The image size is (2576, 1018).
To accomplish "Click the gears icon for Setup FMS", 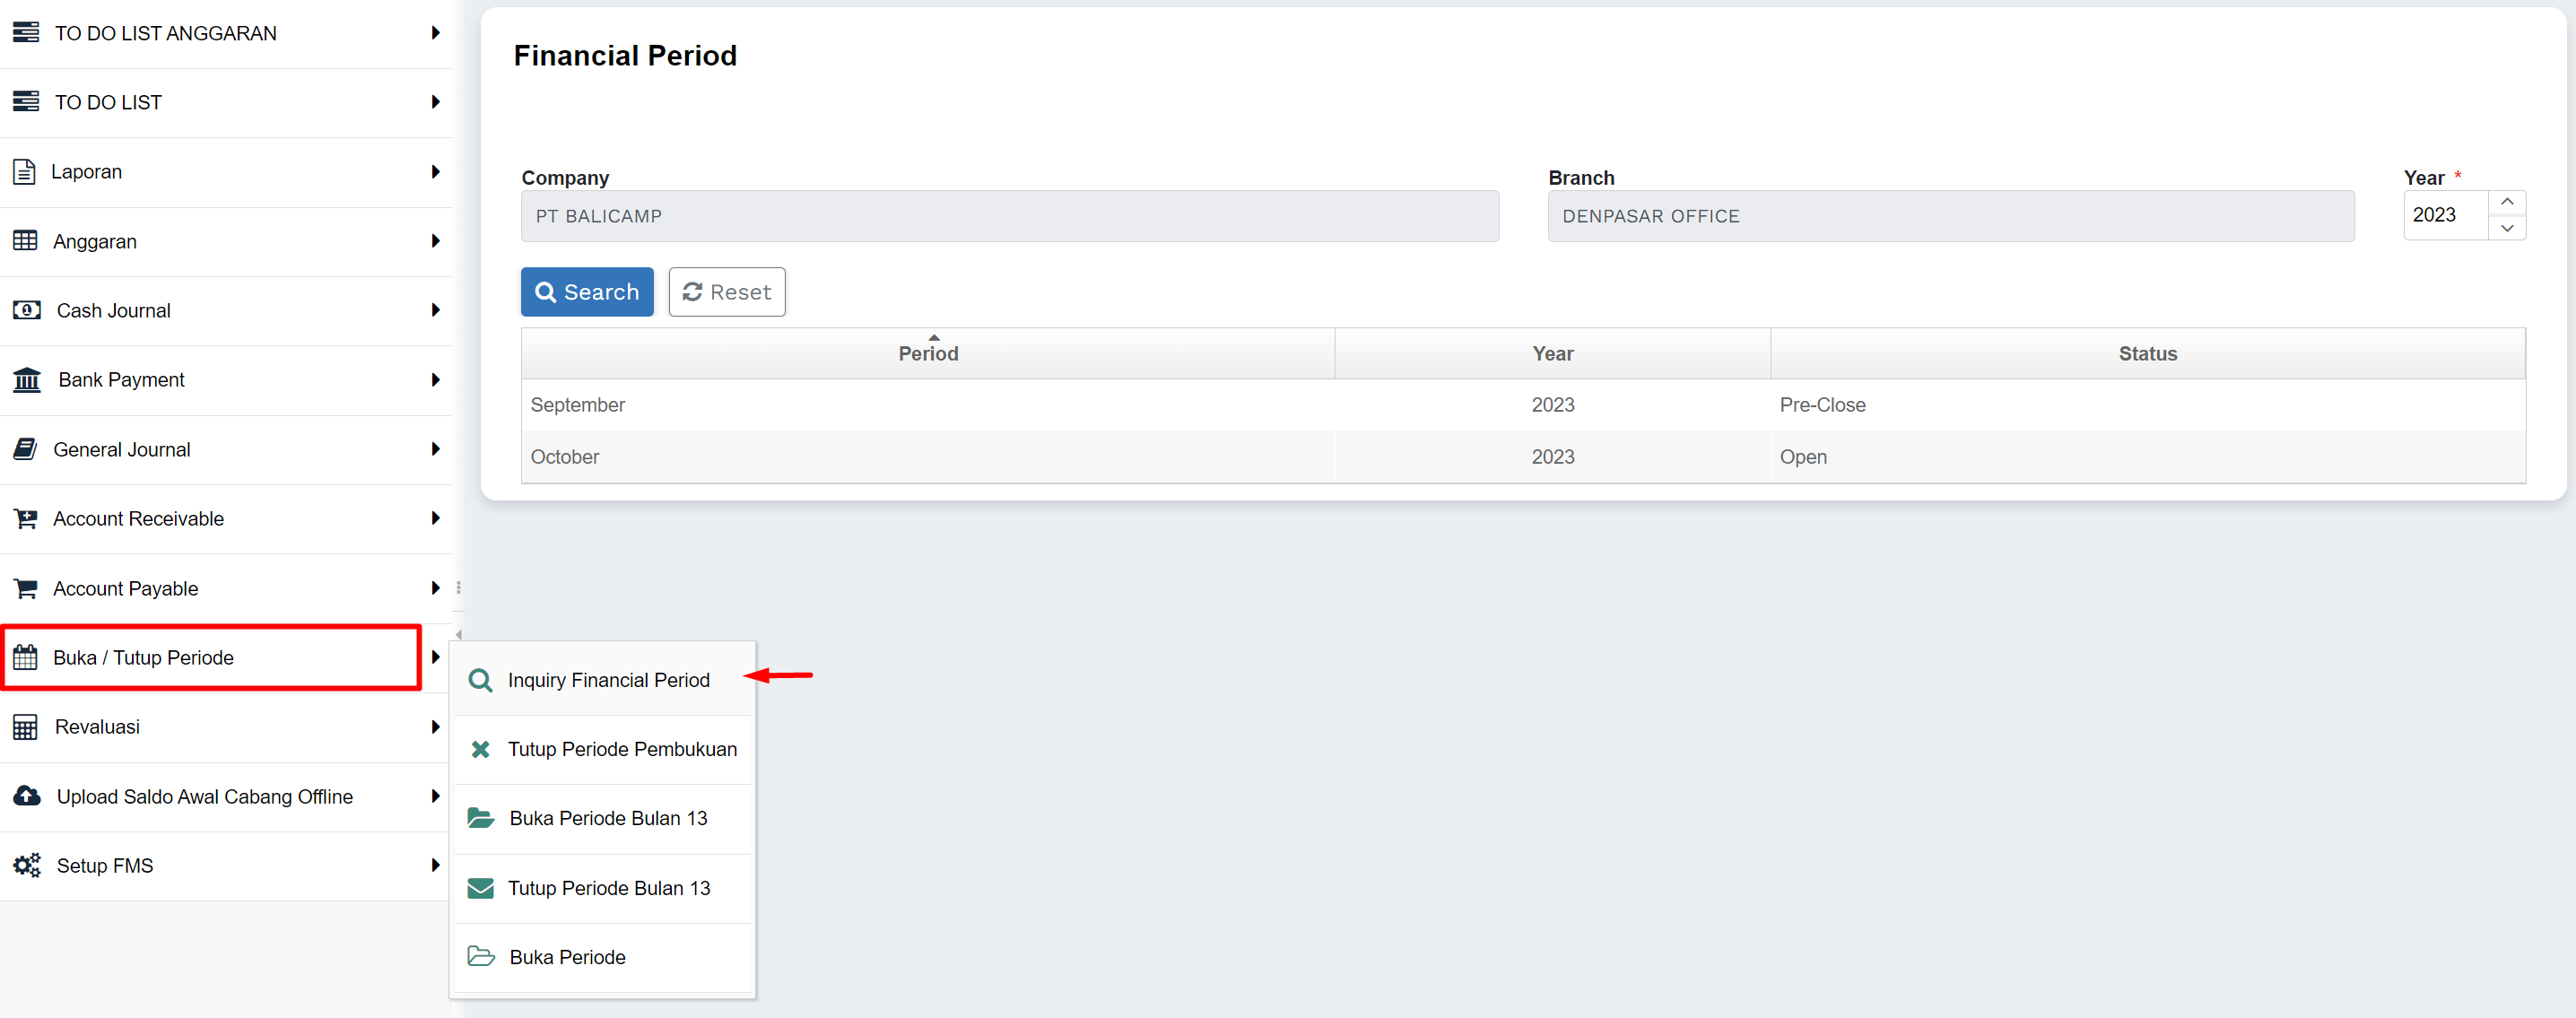I will point(27,866).
